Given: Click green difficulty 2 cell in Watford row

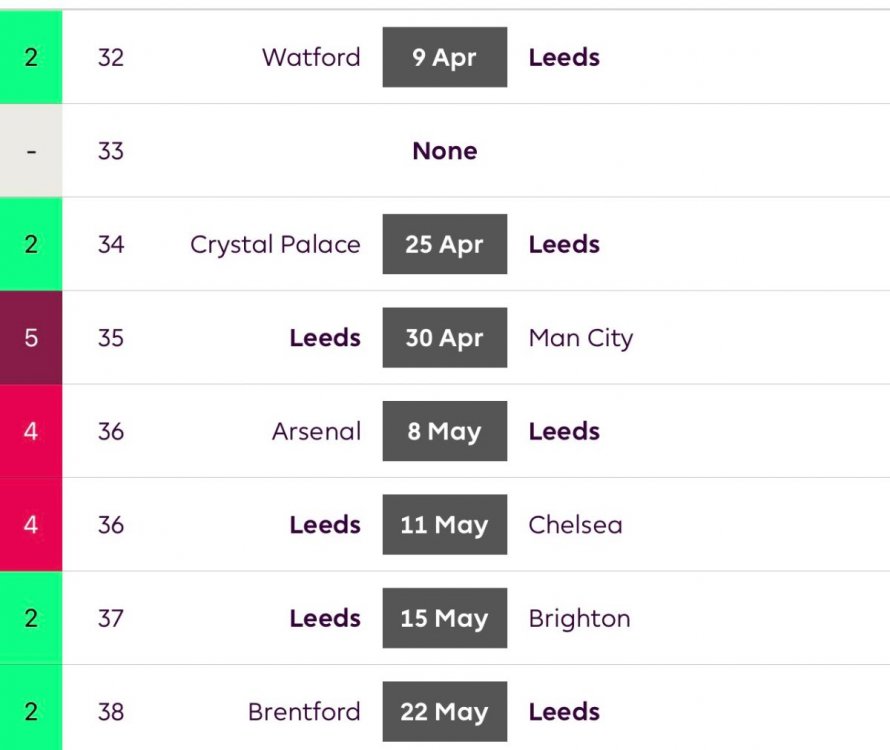Looking at the screenshot, I should [31, 57].
